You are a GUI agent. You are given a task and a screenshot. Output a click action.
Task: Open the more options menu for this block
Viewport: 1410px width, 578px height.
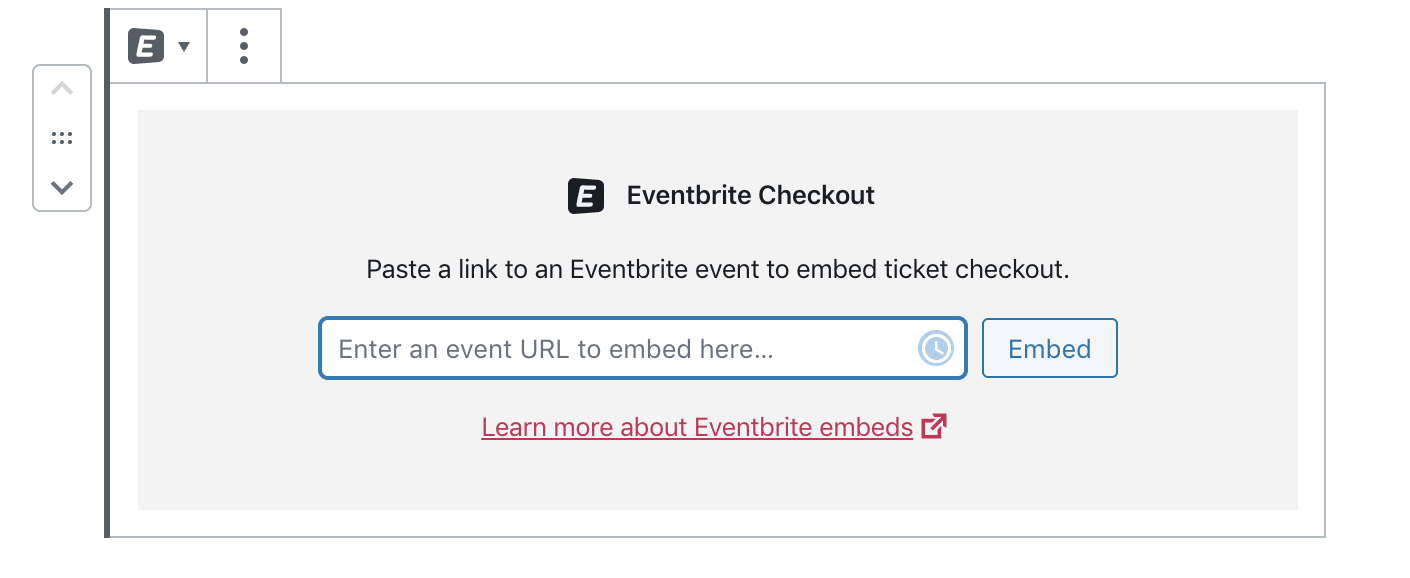(244, 45)
